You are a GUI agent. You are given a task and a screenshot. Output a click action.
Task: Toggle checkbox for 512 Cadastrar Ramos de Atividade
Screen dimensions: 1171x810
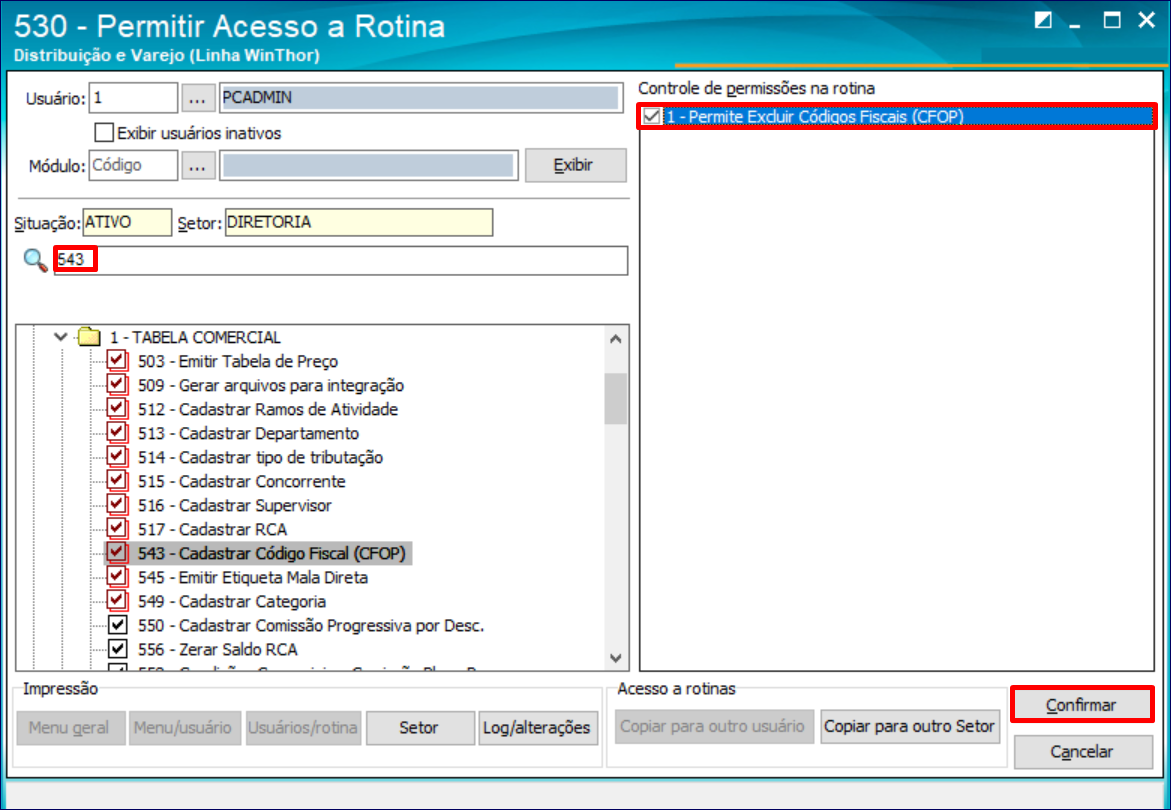click(117, 408)
